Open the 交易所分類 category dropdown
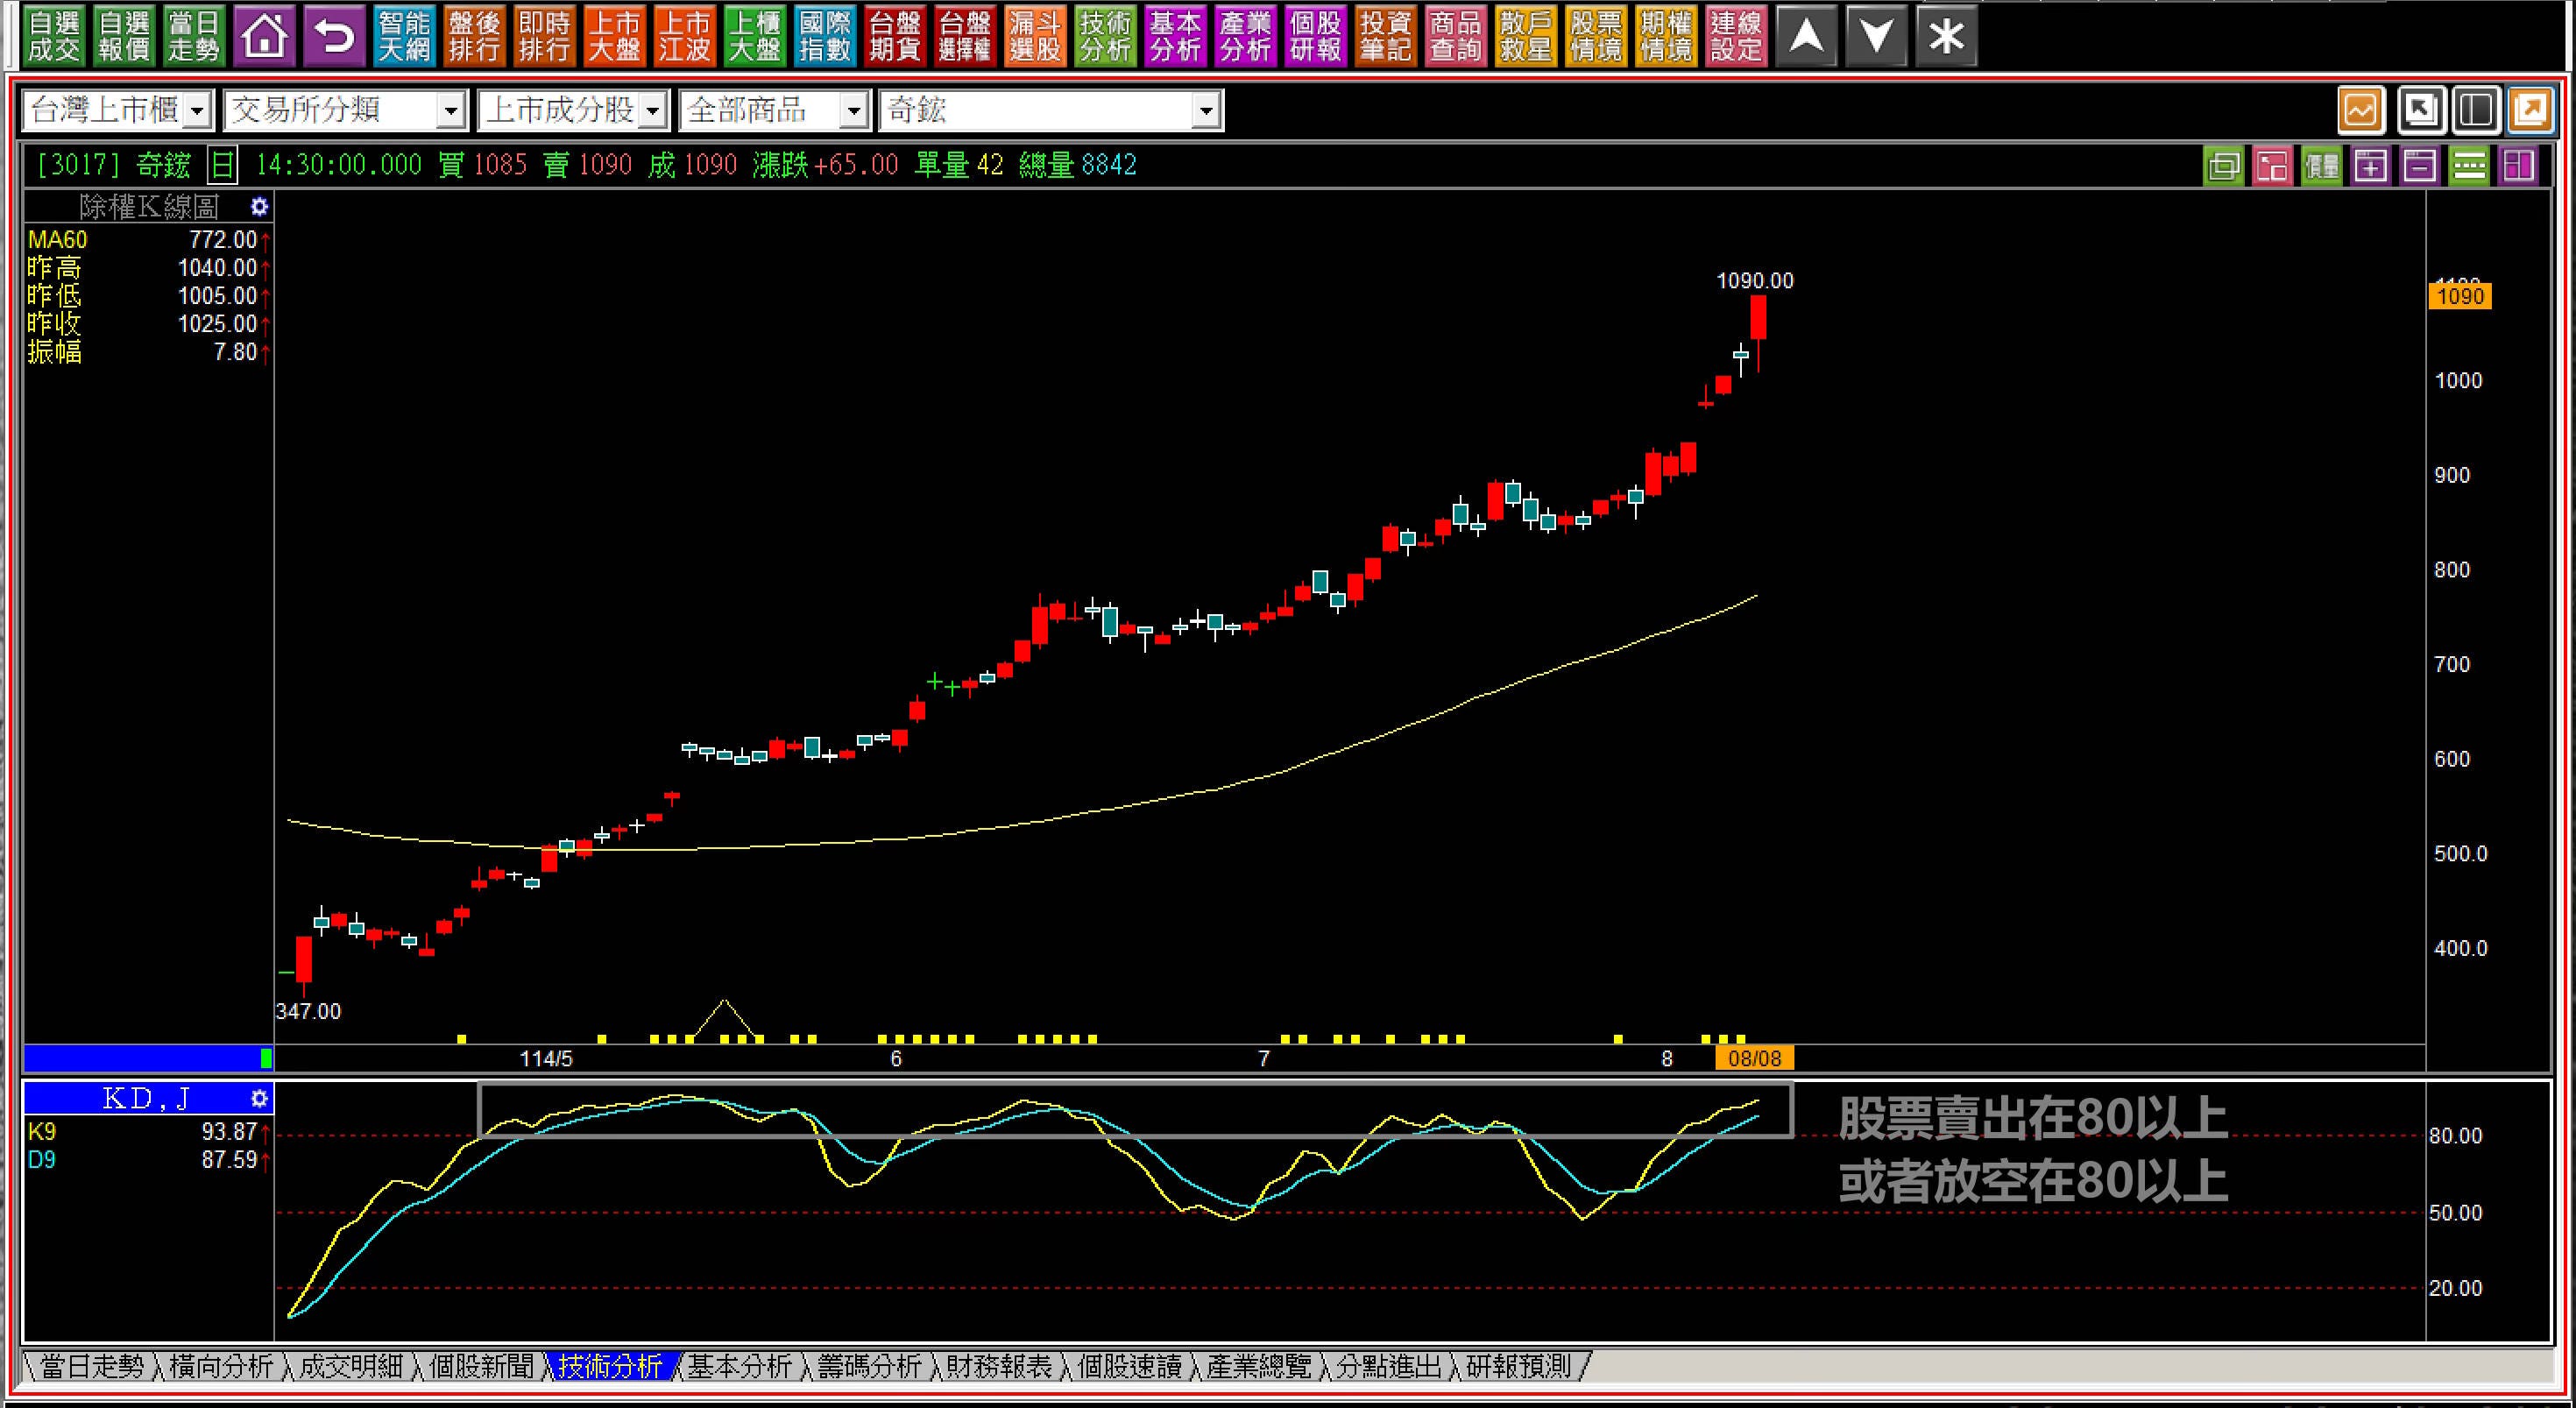Image resolution: width=2576 pixels, height=1408 pixels. pos(451,110)
